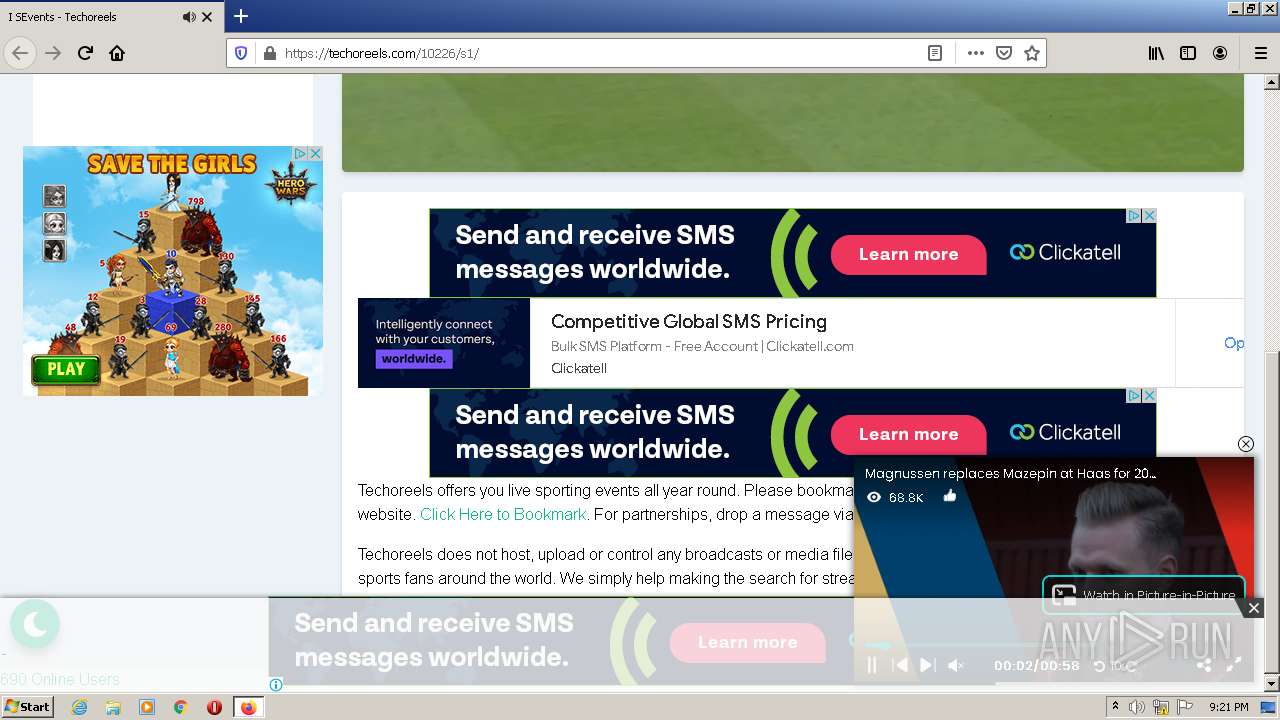Pause the floating video

coord(871,665)
